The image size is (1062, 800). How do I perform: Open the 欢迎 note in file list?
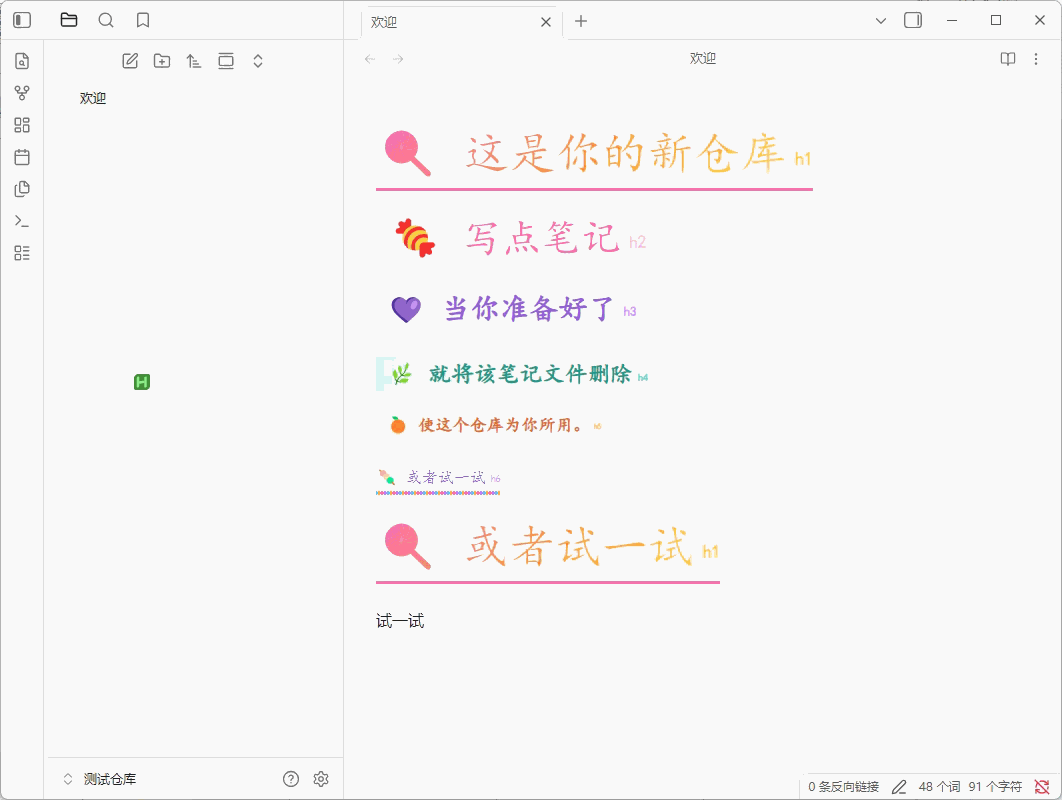[x=93, y=98]
